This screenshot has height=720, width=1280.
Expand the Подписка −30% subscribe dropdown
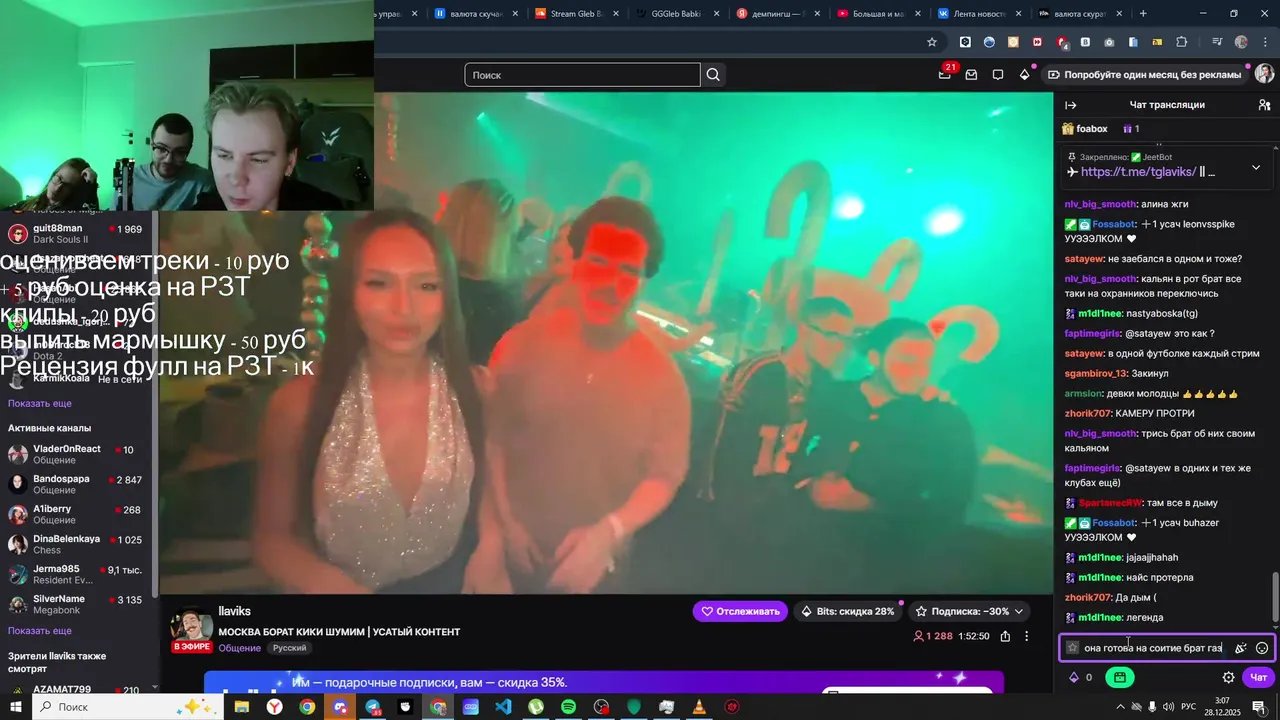pos(970,611)
